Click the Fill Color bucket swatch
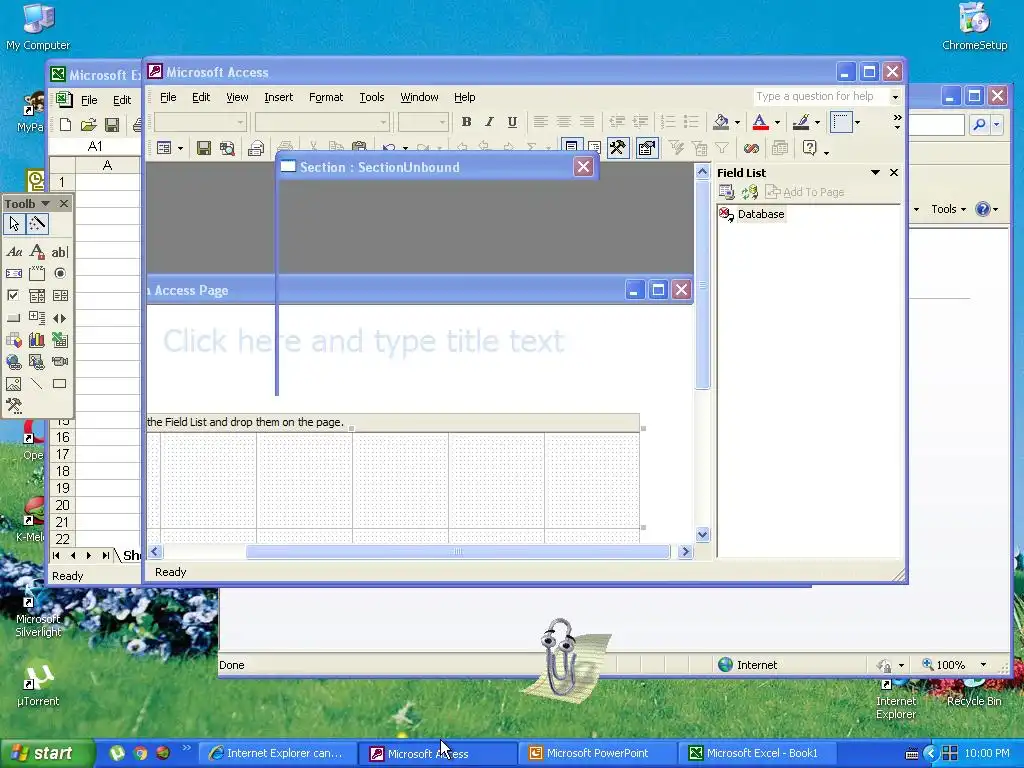This screenshot has width=1024, height=768. coord(721,121)
